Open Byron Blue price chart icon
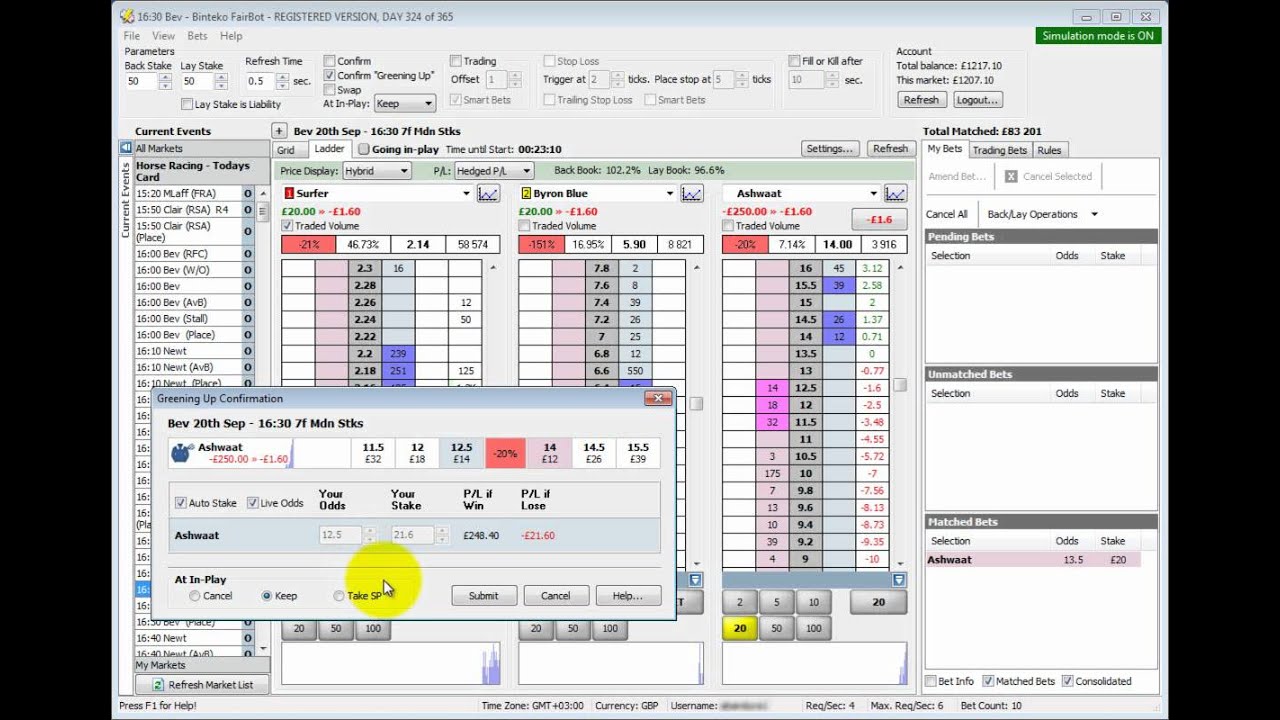 691,194
